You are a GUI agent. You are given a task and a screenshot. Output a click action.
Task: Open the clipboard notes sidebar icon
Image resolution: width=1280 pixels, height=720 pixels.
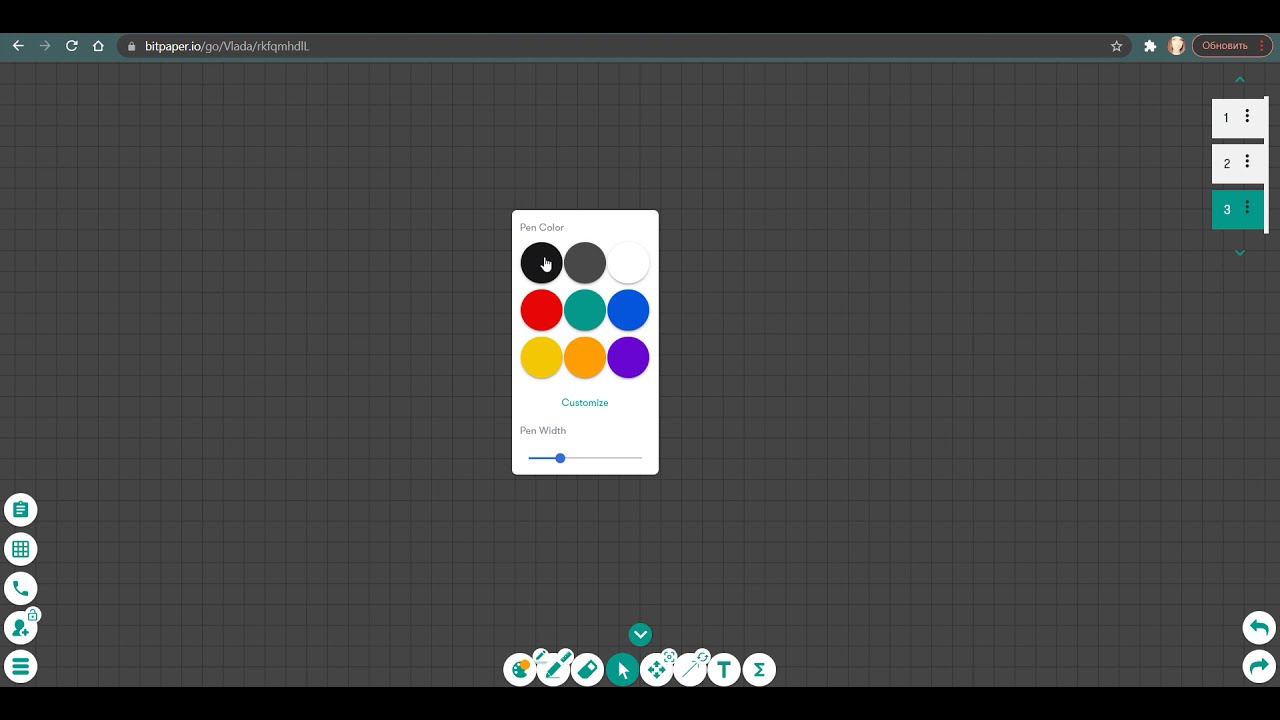[x=20, y=510]
